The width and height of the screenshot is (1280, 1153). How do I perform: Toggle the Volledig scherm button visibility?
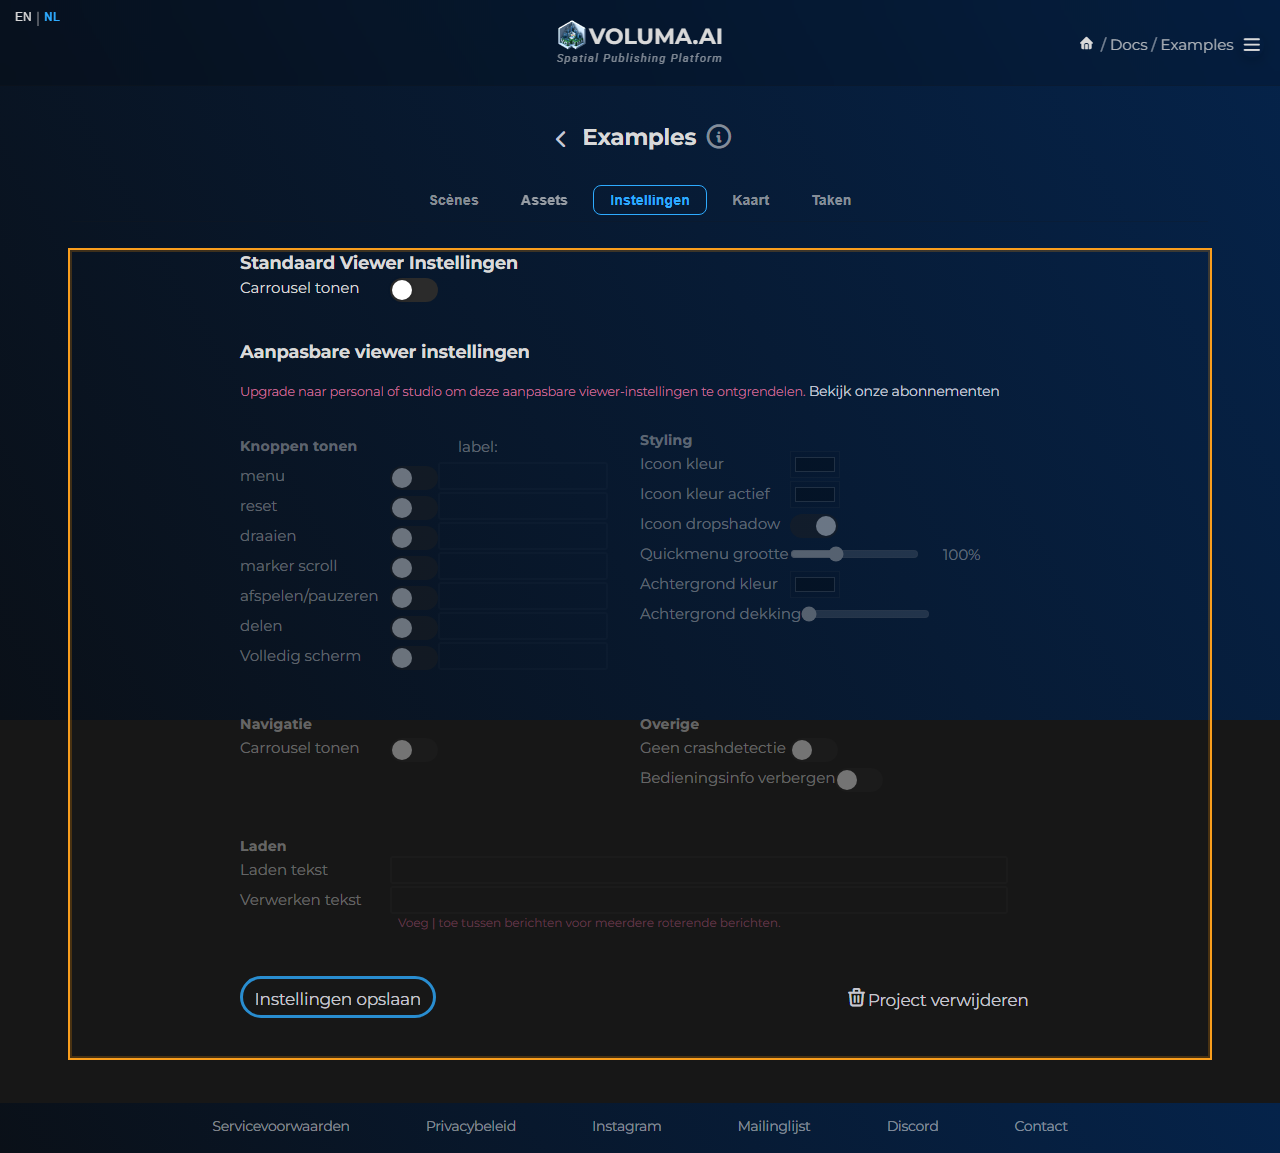[x=413, y=658]
